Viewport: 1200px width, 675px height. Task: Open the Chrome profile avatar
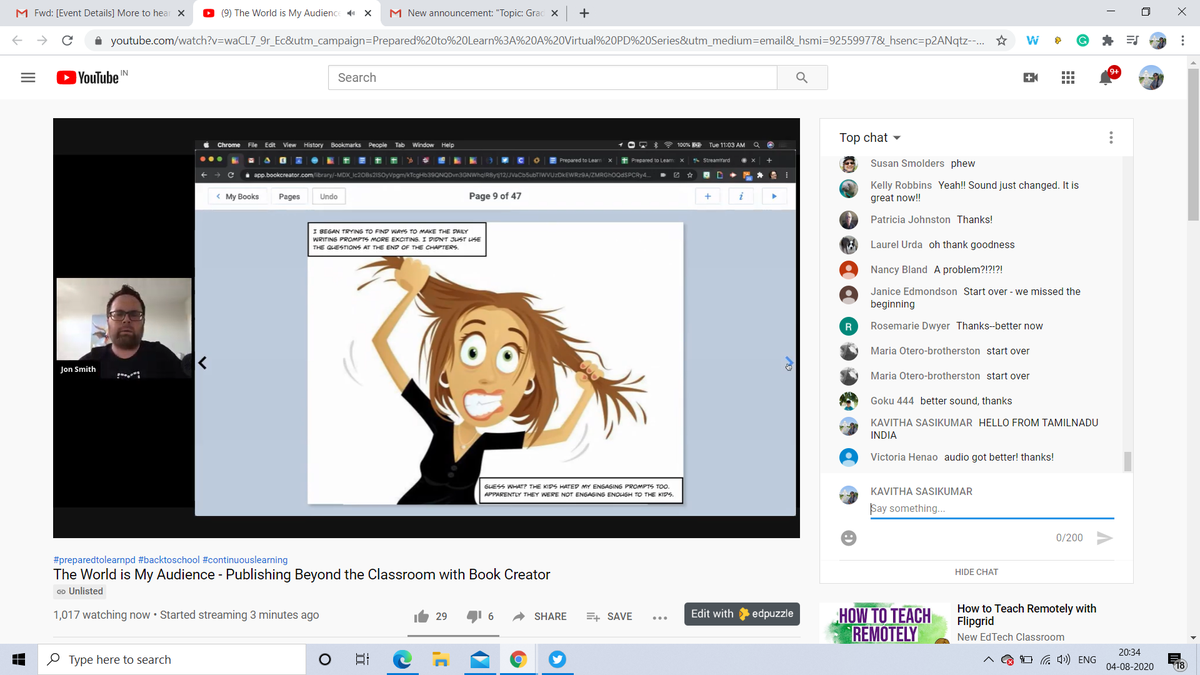[1158, 40]
